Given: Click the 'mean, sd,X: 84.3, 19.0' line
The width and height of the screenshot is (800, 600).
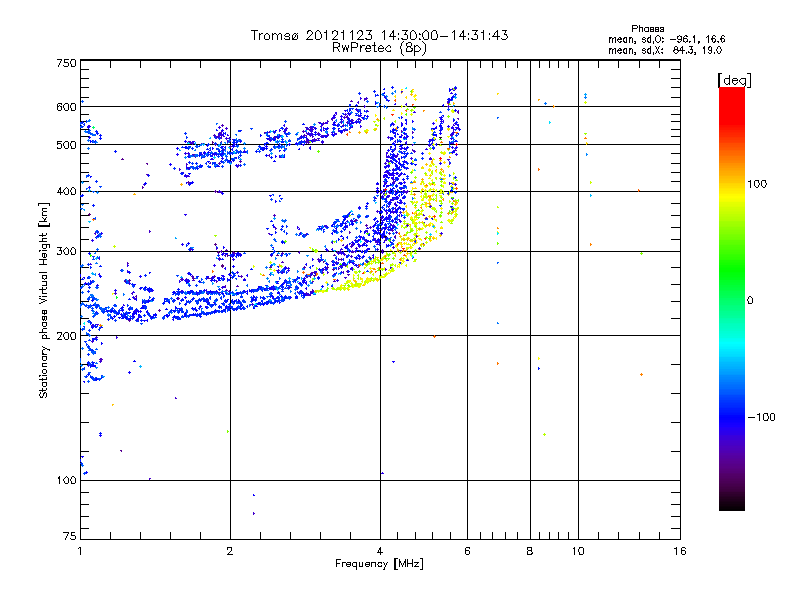Looking at the screenshot, I should pos(665,50).
